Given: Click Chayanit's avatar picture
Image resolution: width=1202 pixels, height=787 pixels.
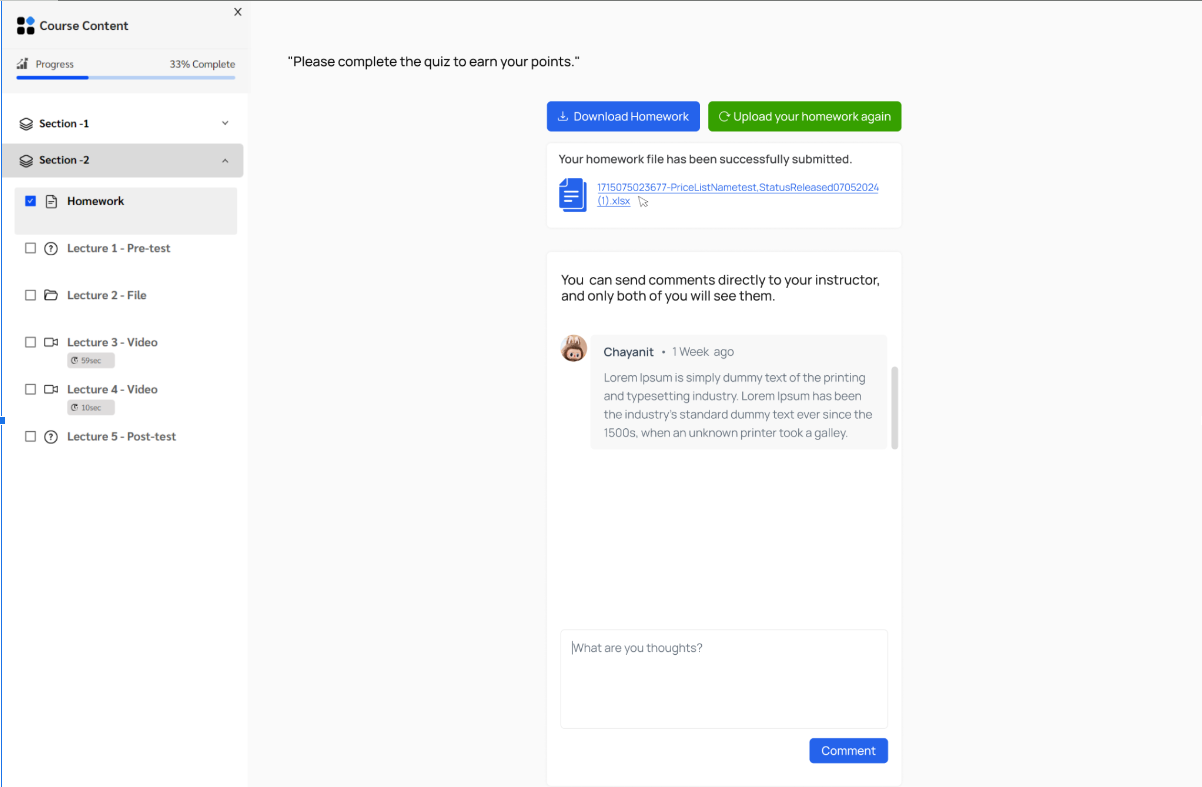Looking at the screenshot, I should point(574,349).
